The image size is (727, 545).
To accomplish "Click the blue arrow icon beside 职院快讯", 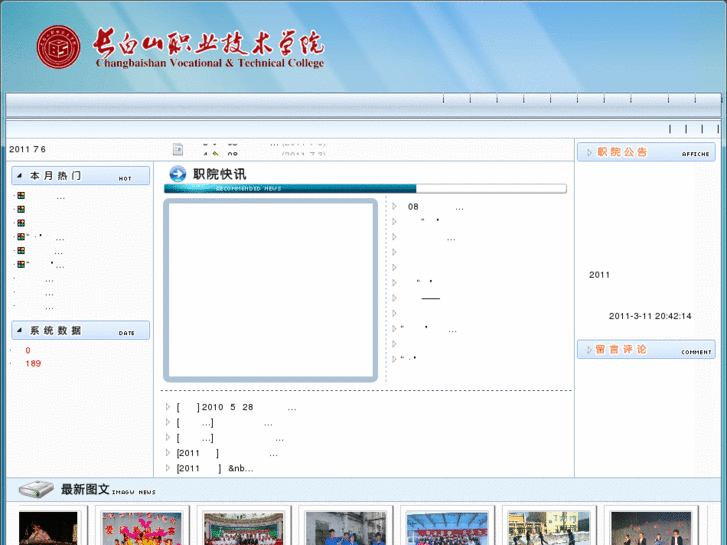I will tap(178, 173).
